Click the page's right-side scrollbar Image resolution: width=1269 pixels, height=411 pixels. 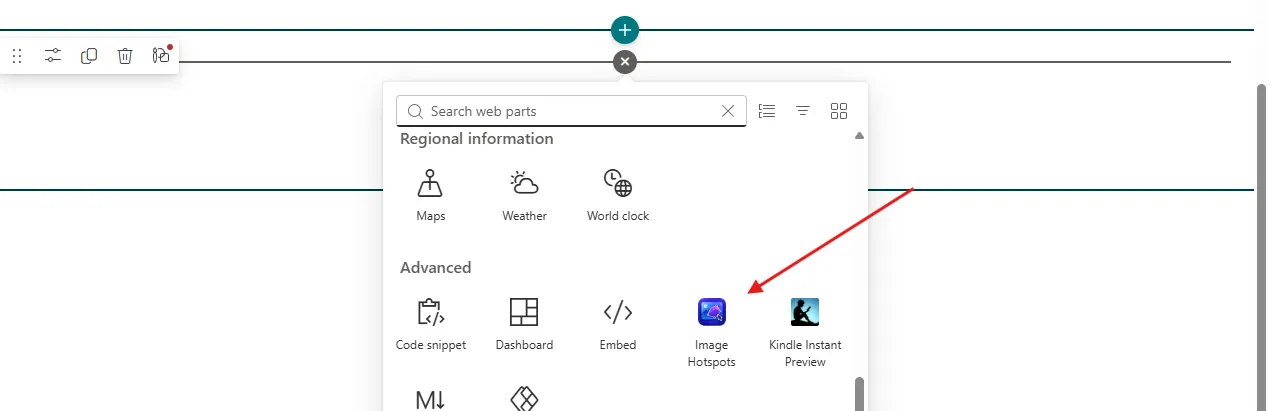(x=1262, y=247)
